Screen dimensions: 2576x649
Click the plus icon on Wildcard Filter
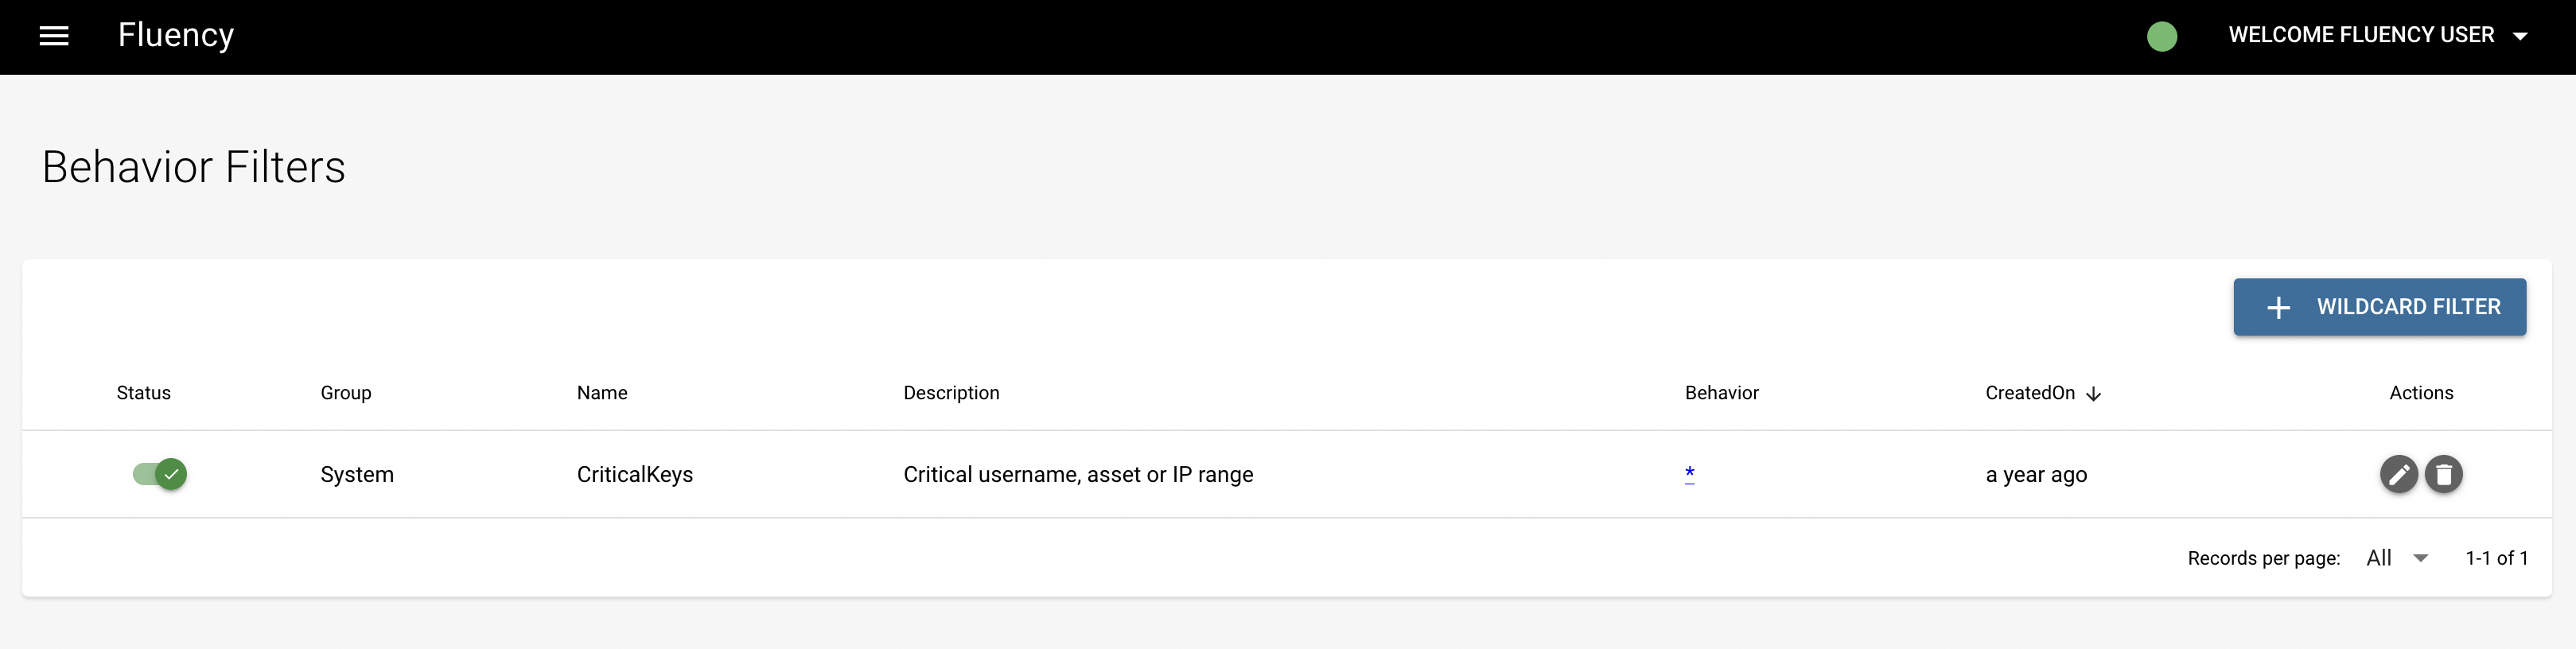coord(2278,307)
